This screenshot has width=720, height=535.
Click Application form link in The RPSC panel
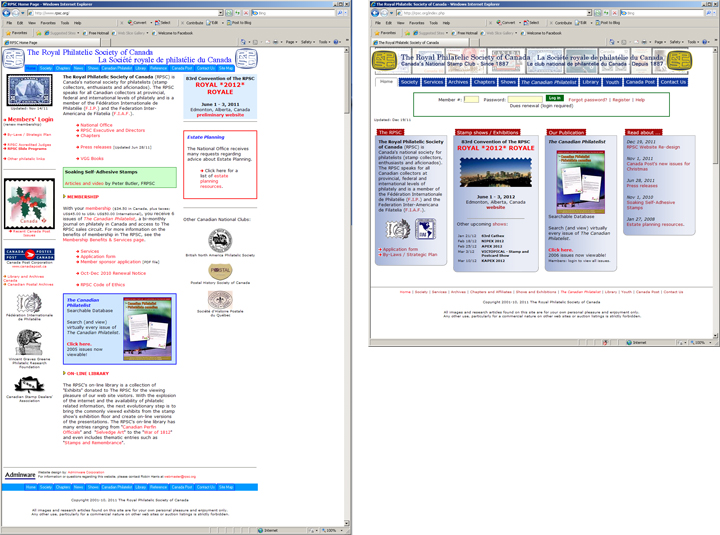(400, 249)
